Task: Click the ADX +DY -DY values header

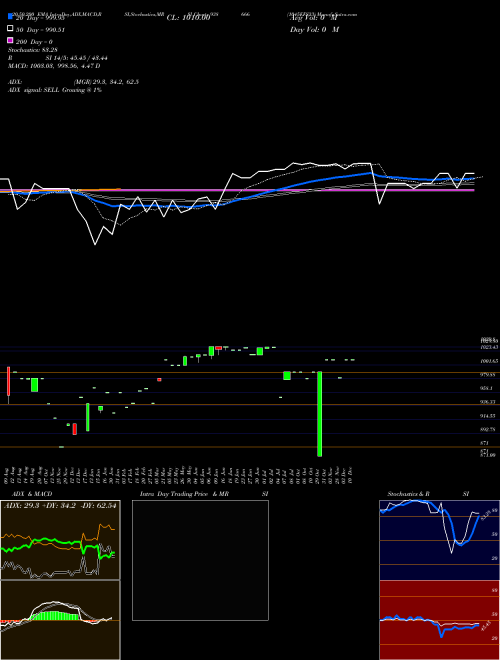Action: (x=60, y=506)
